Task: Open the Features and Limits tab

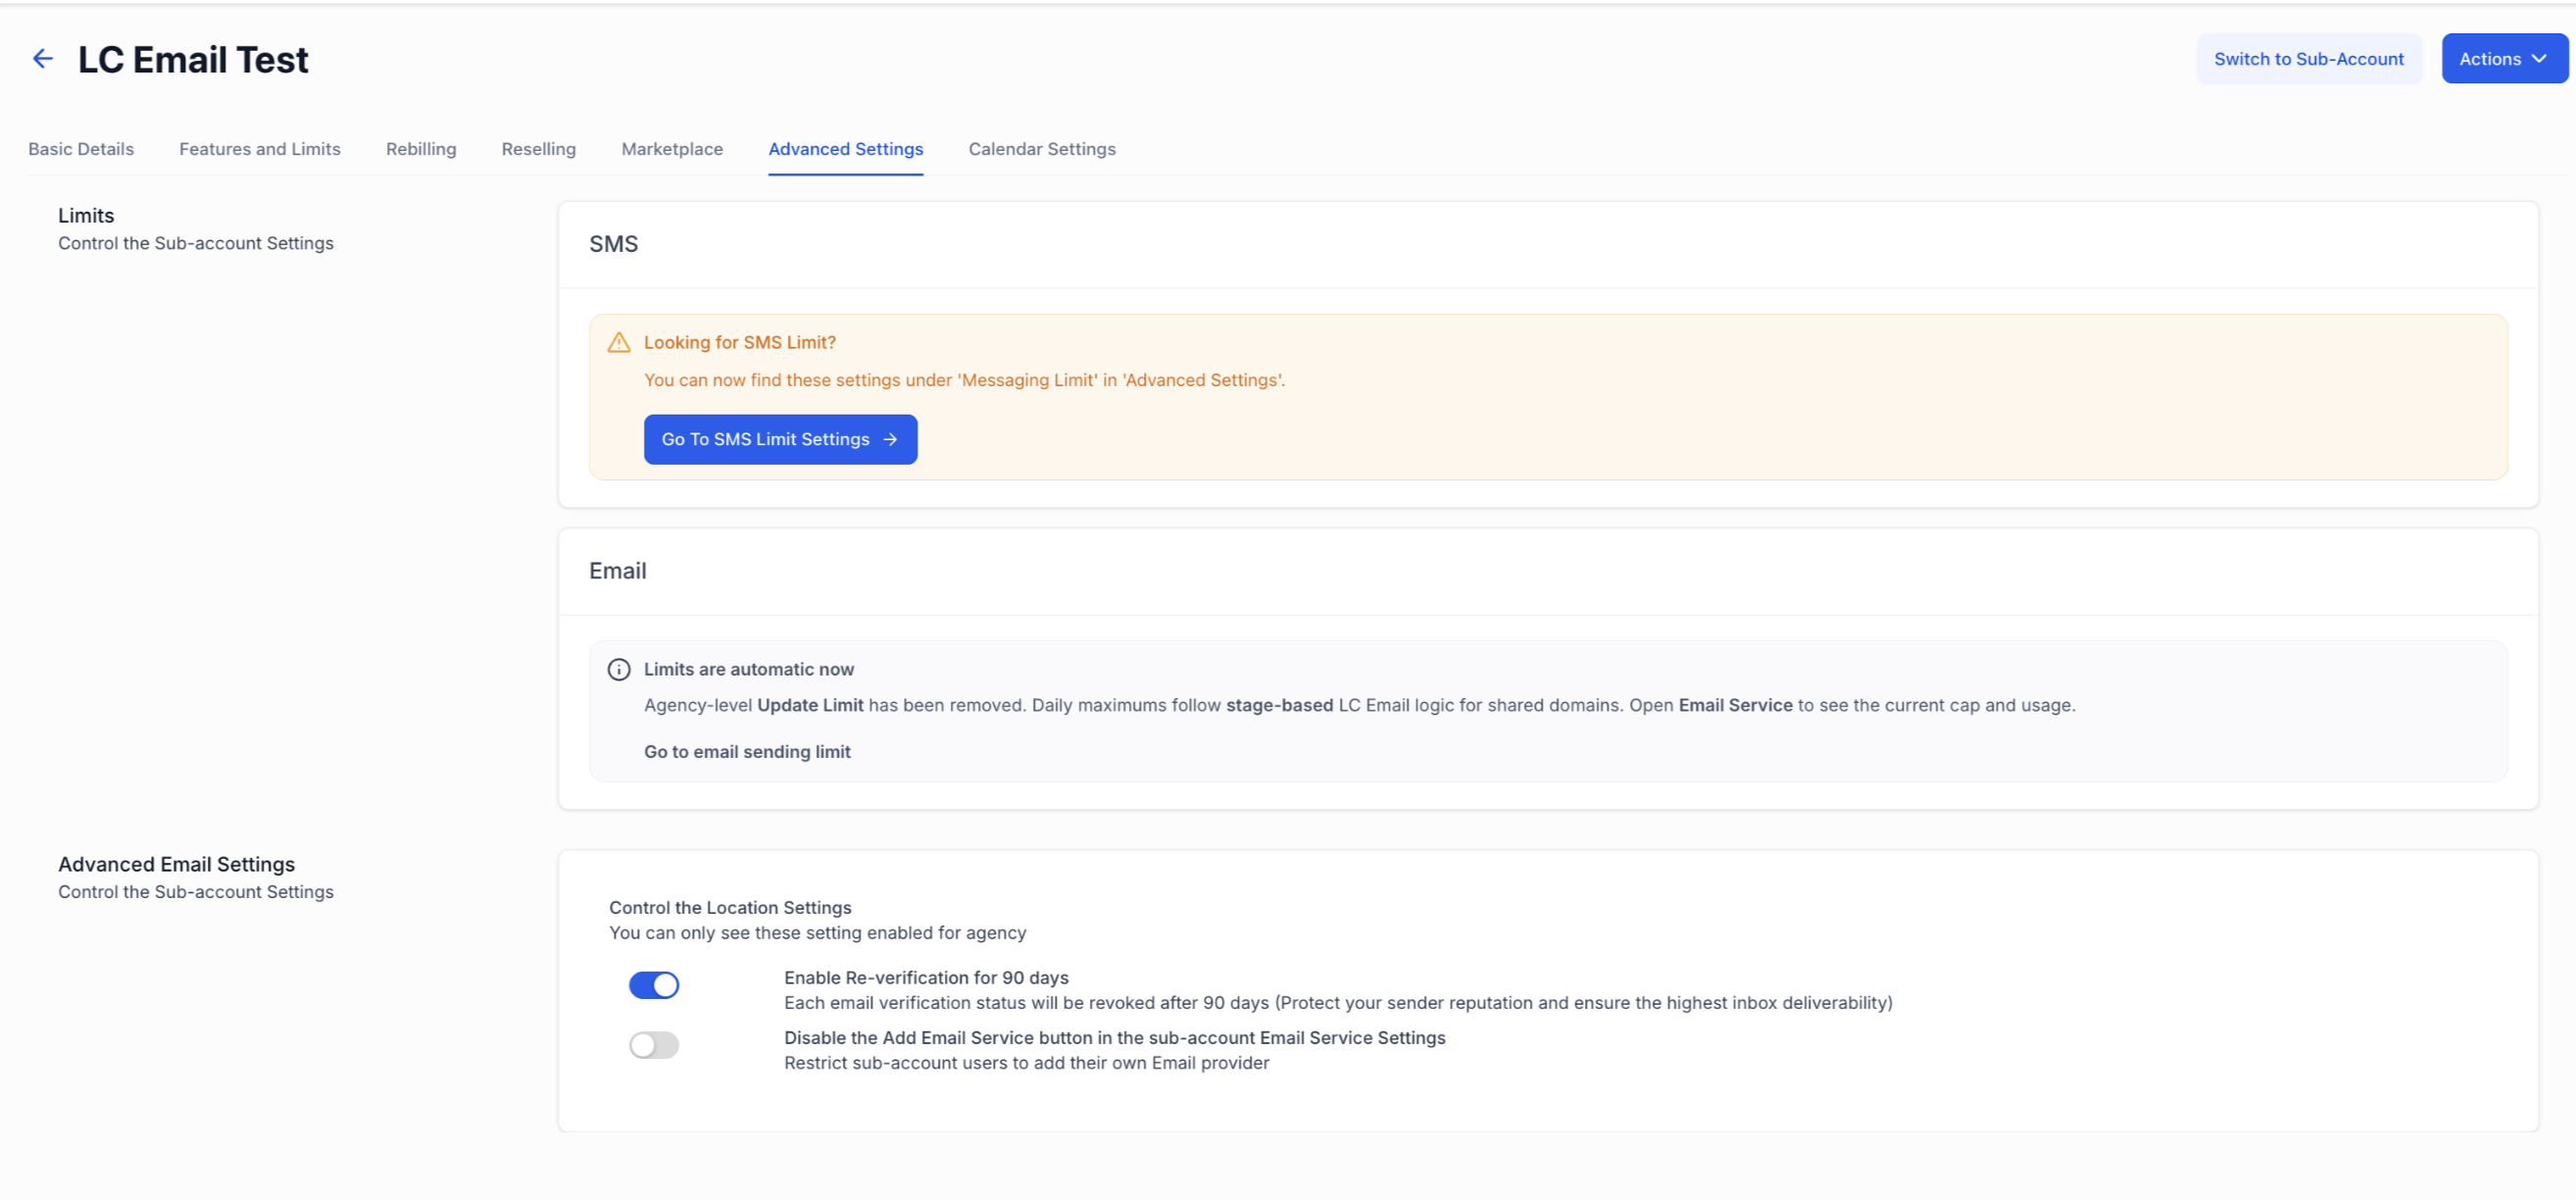Action: click(260, 149)
